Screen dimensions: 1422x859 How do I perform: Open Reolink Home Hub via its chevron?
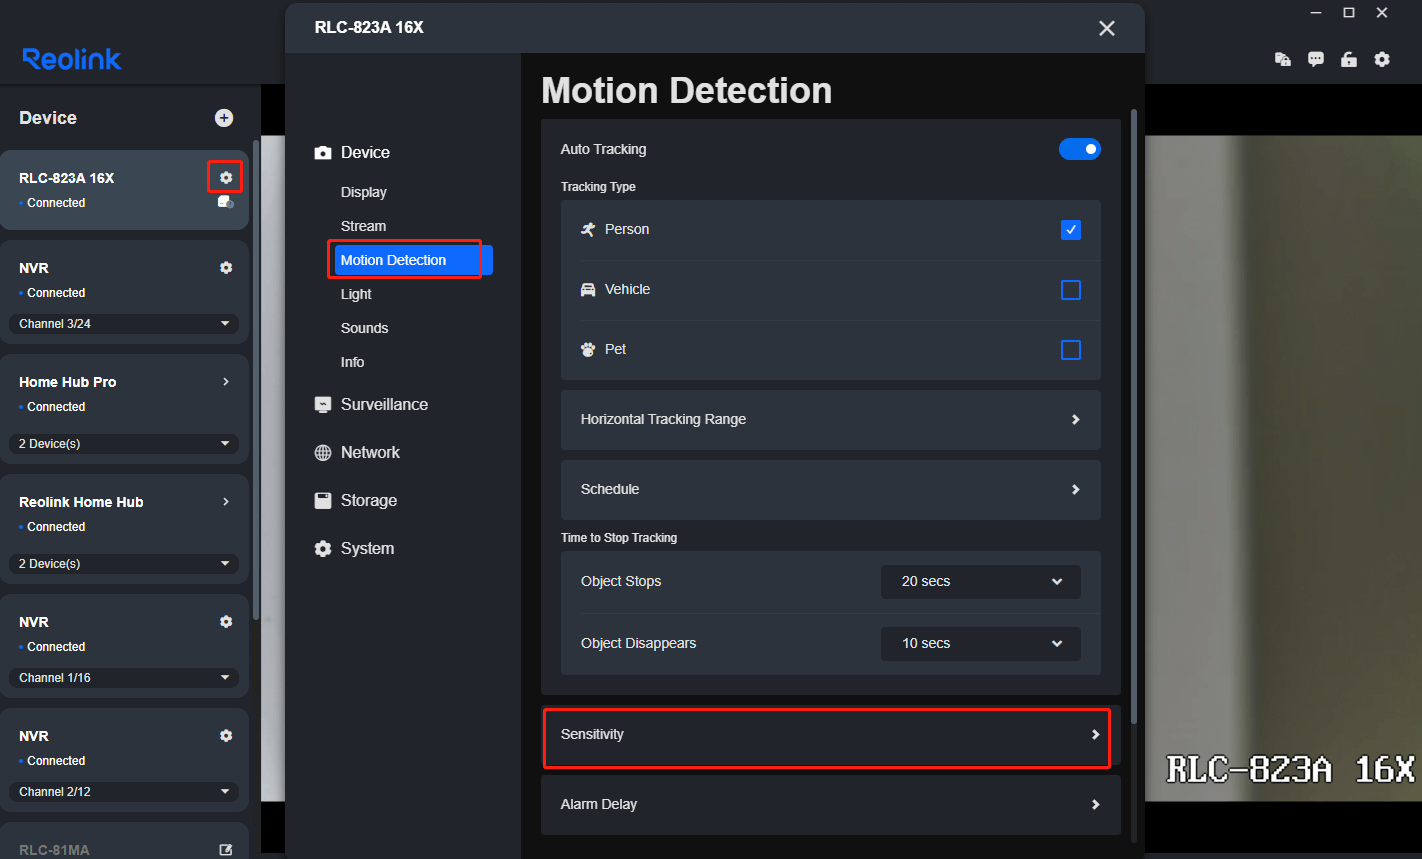tap(226, 502)
